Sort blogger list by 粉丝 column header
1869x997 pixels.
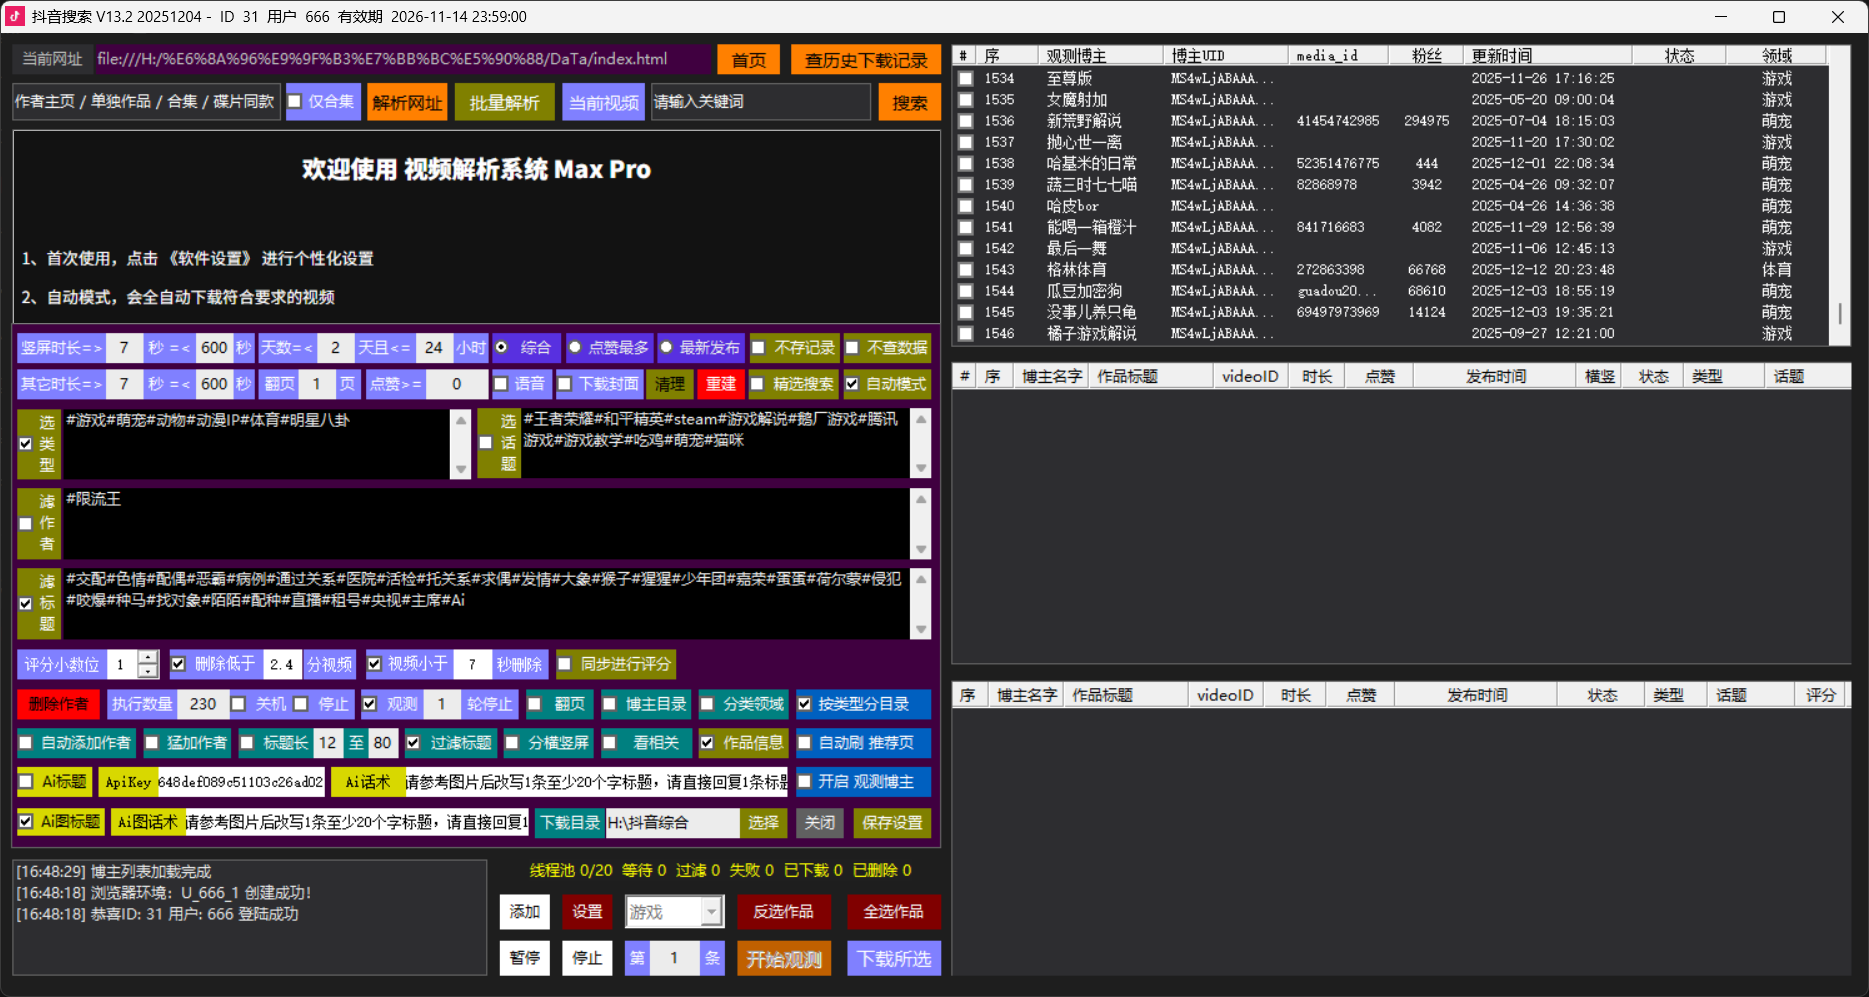point(1426,56)
